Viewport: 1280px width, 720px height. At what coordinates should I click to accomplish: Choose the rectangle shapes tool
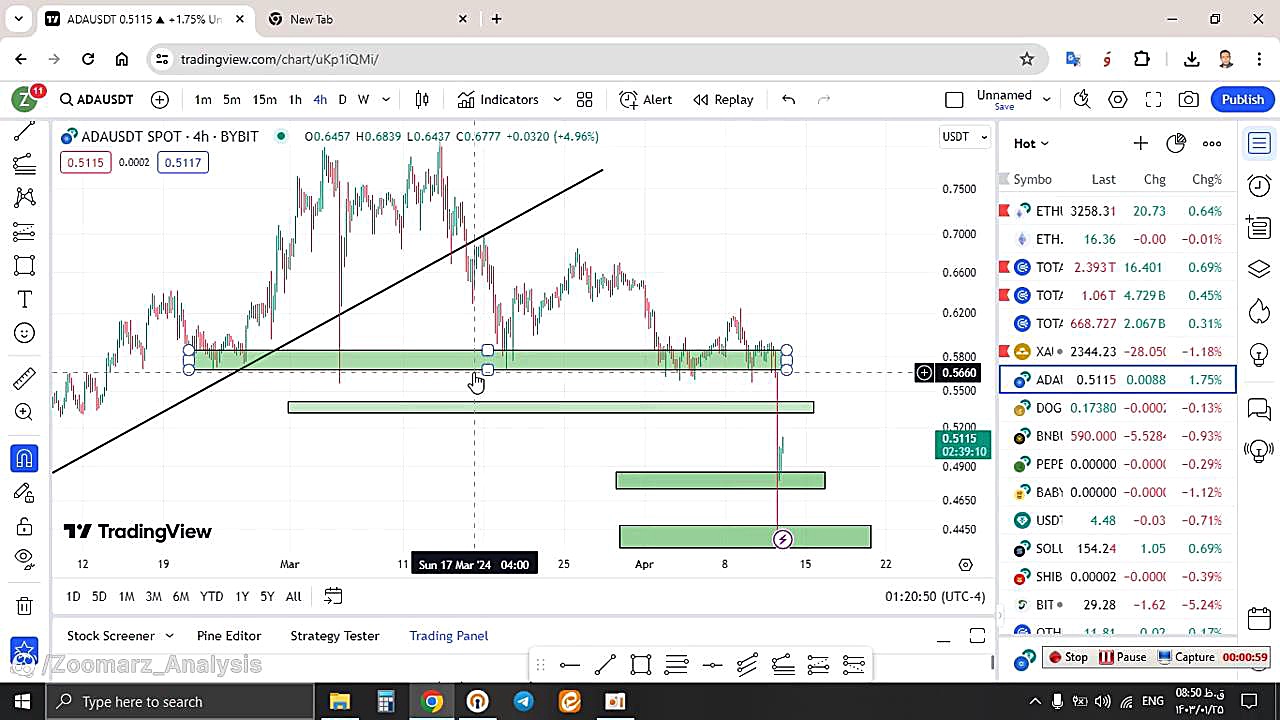coord(25,266)
